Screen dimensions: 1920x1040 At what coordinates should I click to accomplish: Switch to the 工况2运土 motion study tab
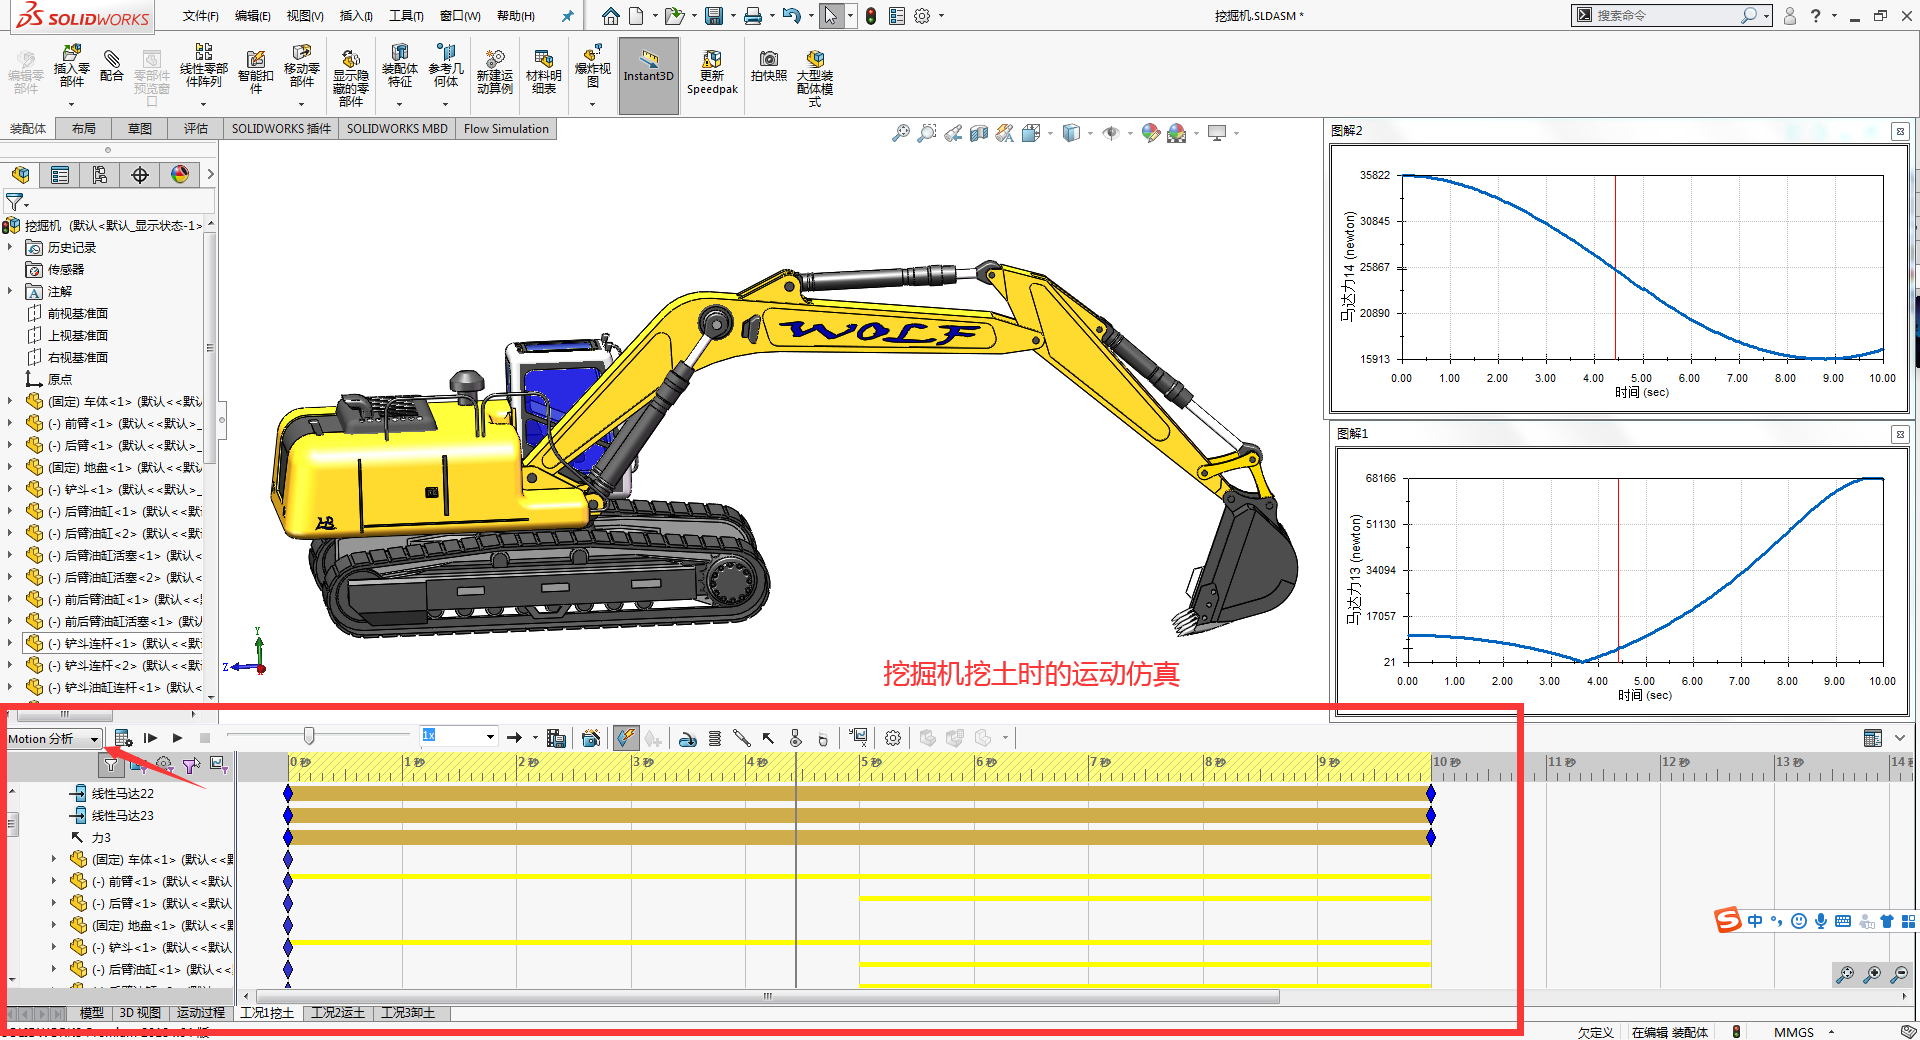[338, 1013]
